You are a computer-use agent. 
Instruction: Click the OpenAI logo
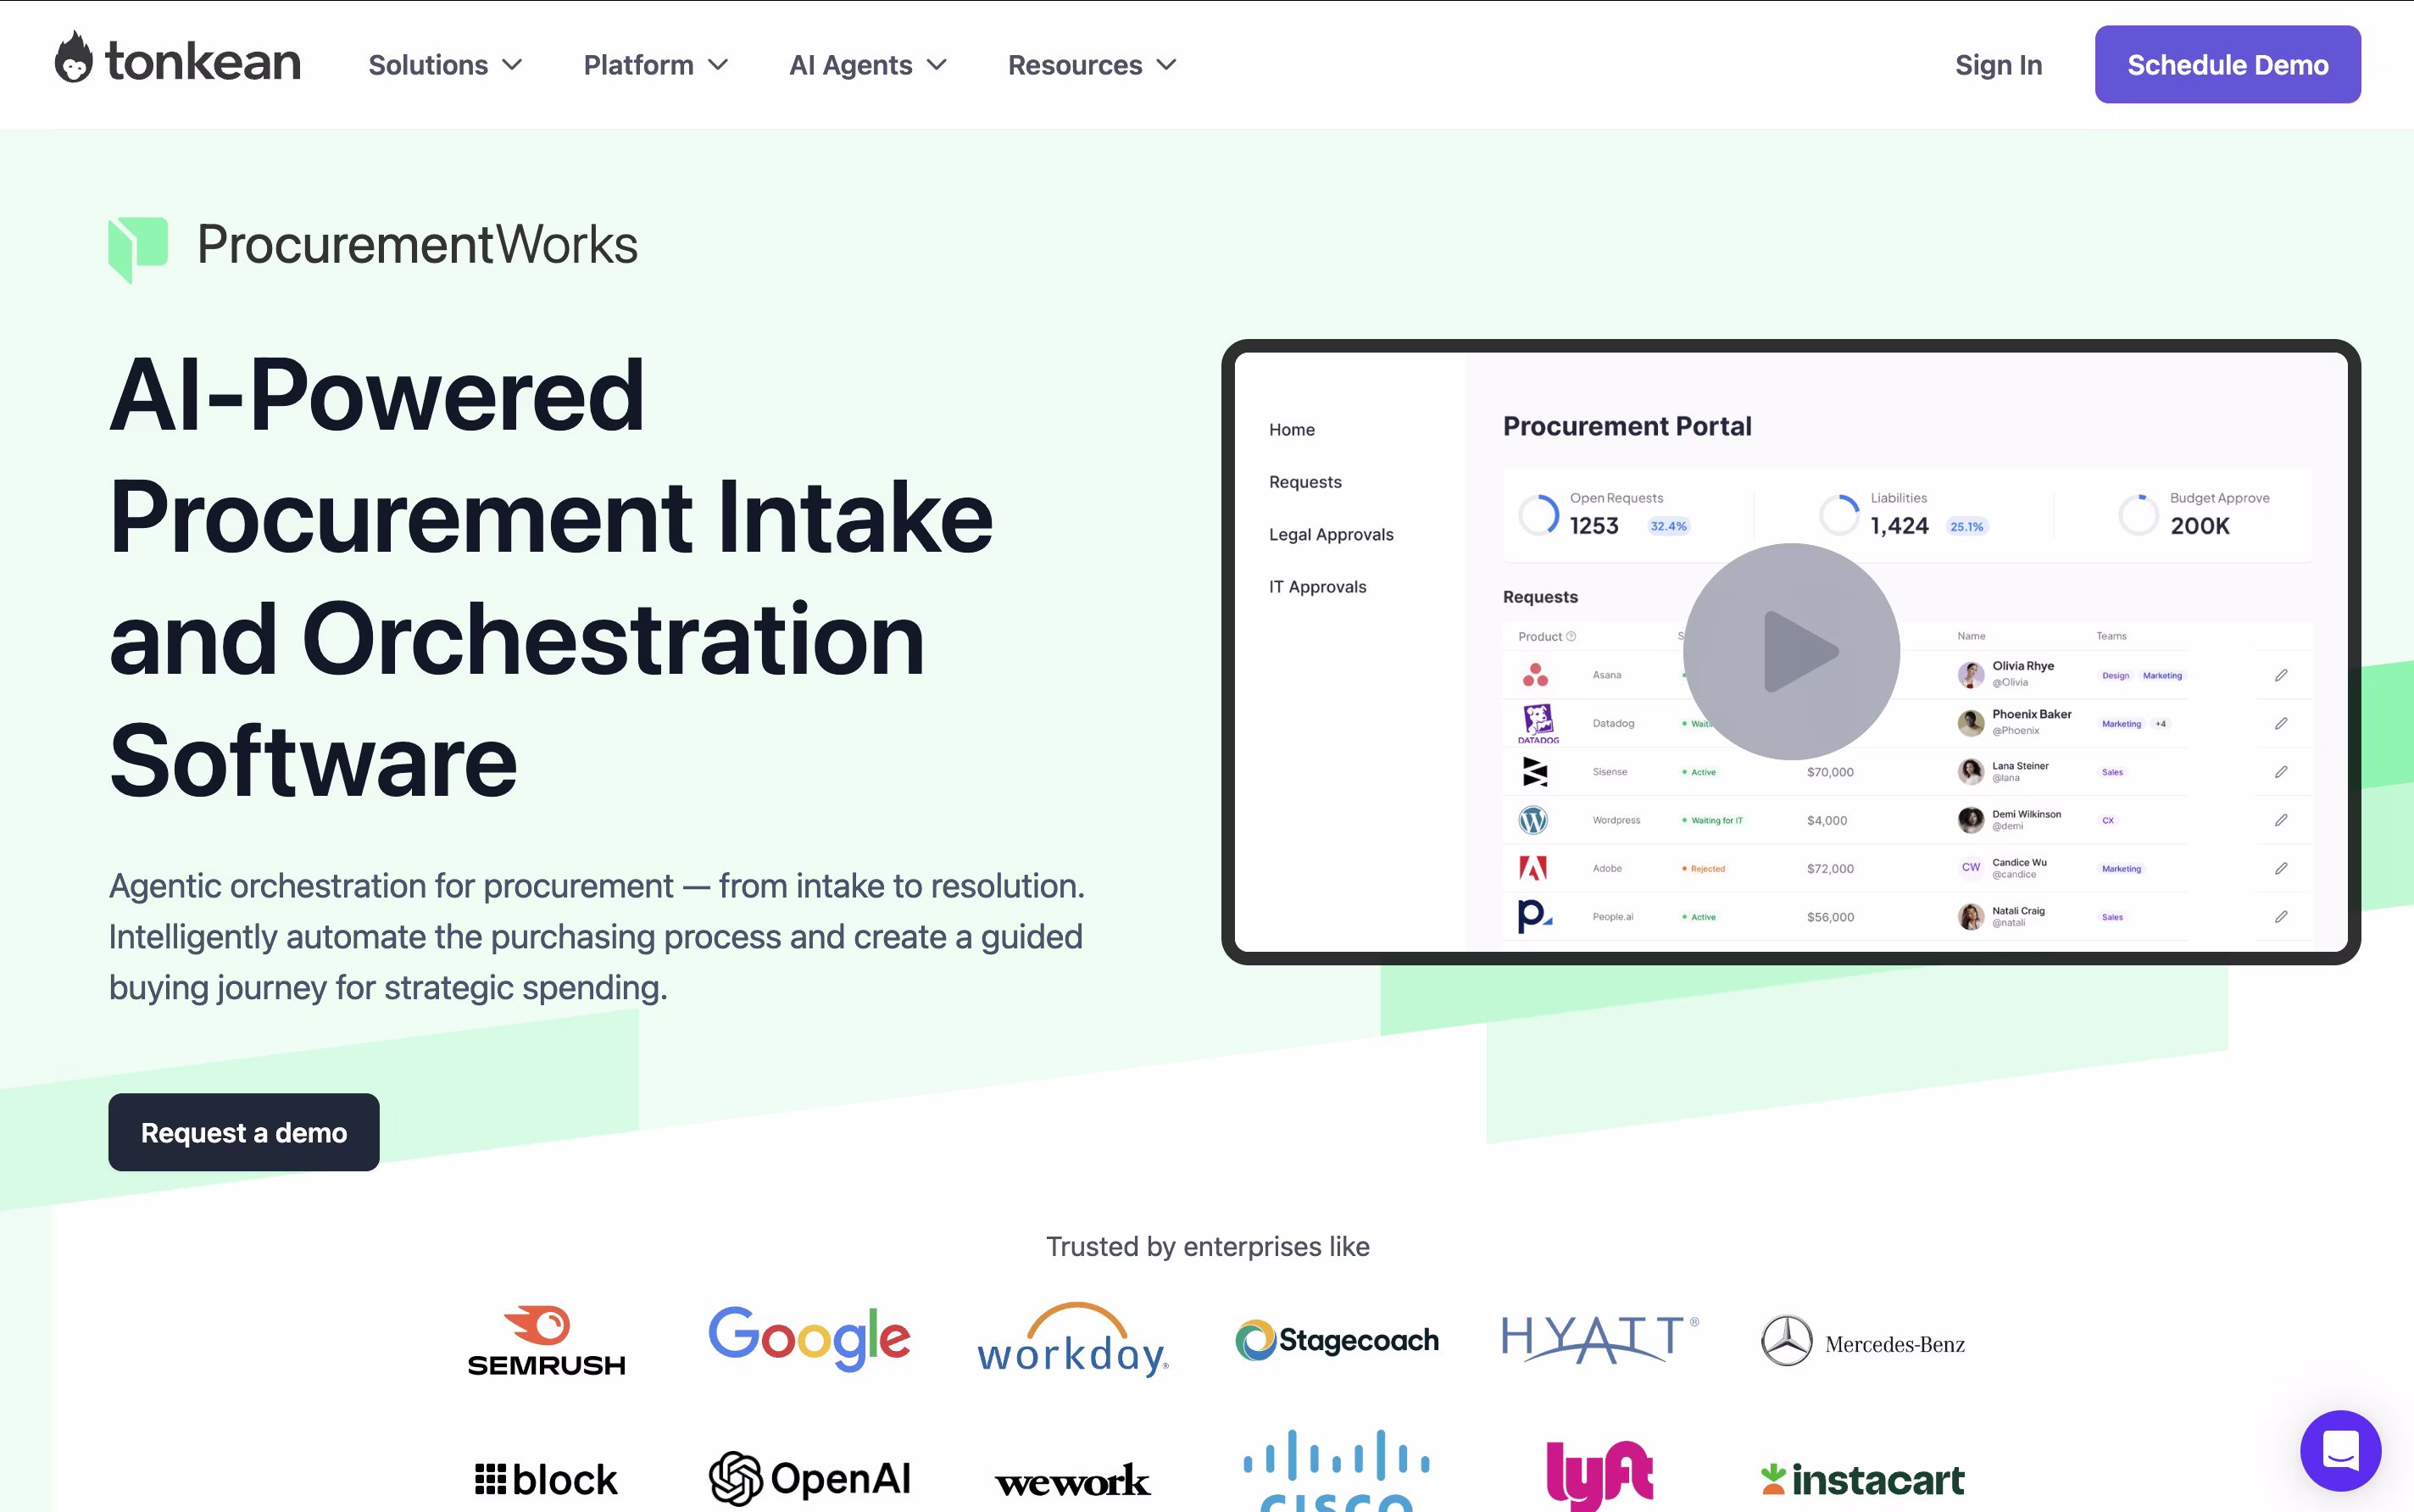tap(810, 1478)
